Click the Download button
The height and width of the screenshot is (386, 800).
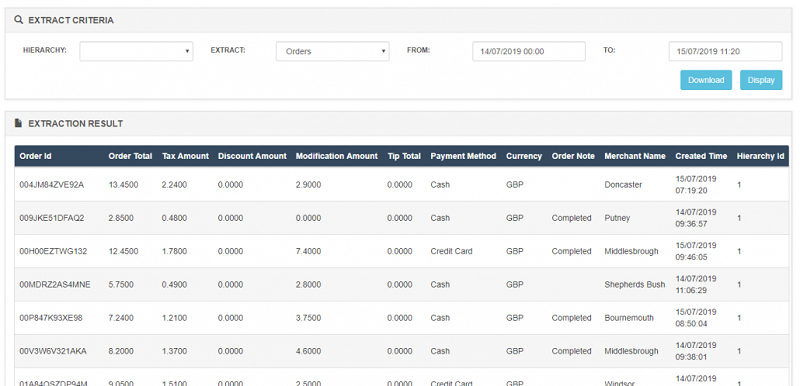(706, 80)
